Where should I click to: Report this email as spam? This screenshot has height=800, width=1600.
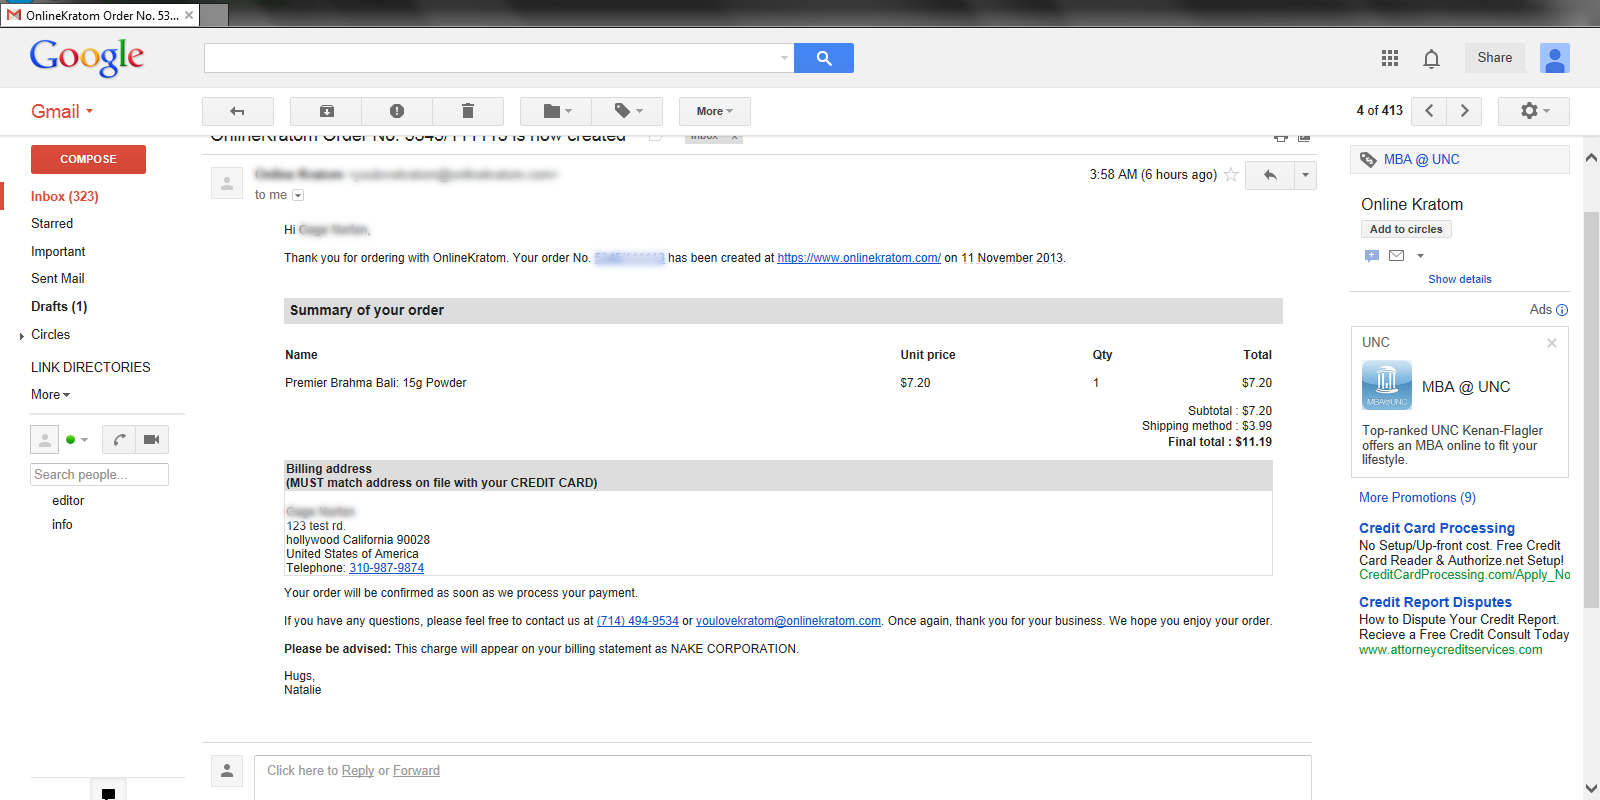397,111
